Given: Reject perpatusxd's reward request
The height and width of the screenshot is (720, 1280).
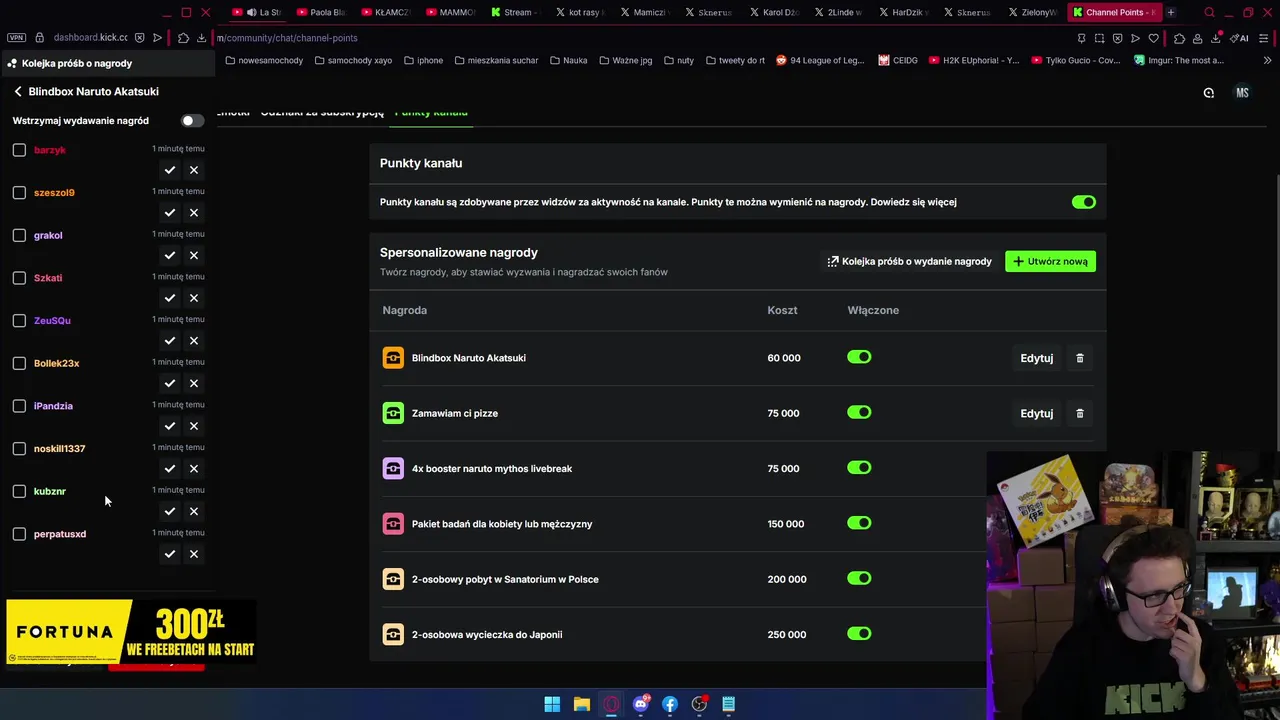Looking at the screenshot, I should [x=194, y=554].
